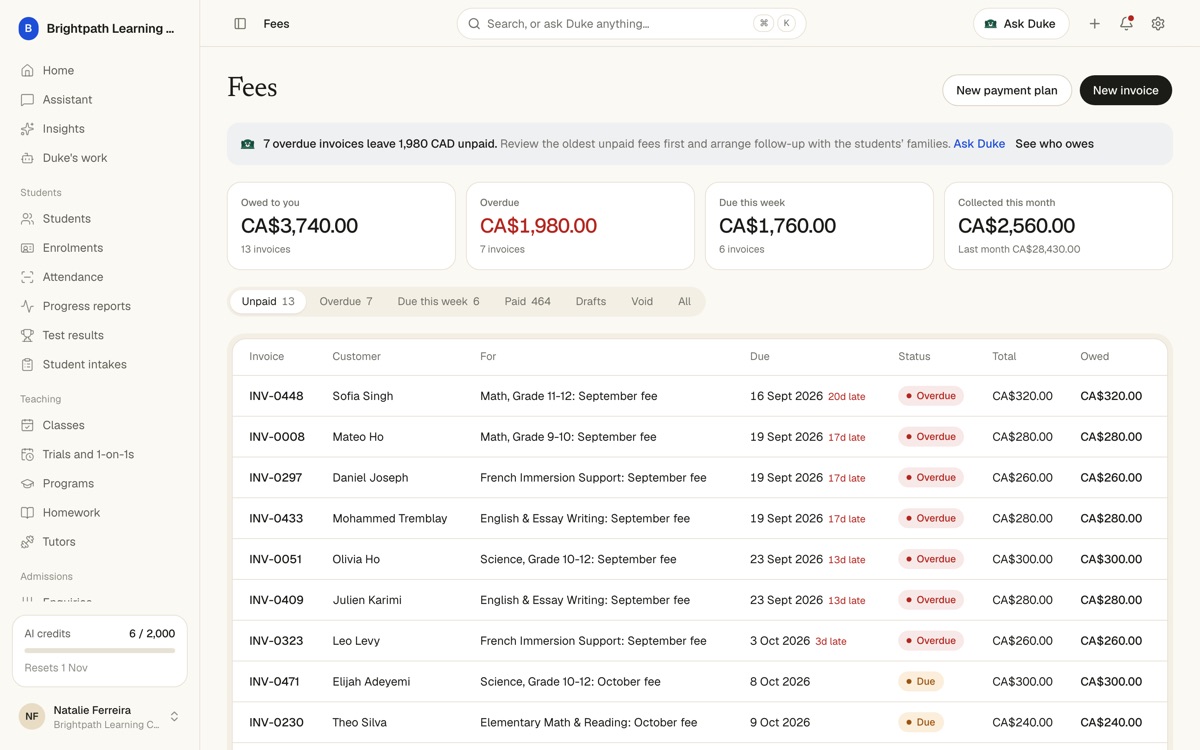This screenshot has width=1200, height=750.
Task: Click the Test results trophy icon
Action: coord(27,334)
